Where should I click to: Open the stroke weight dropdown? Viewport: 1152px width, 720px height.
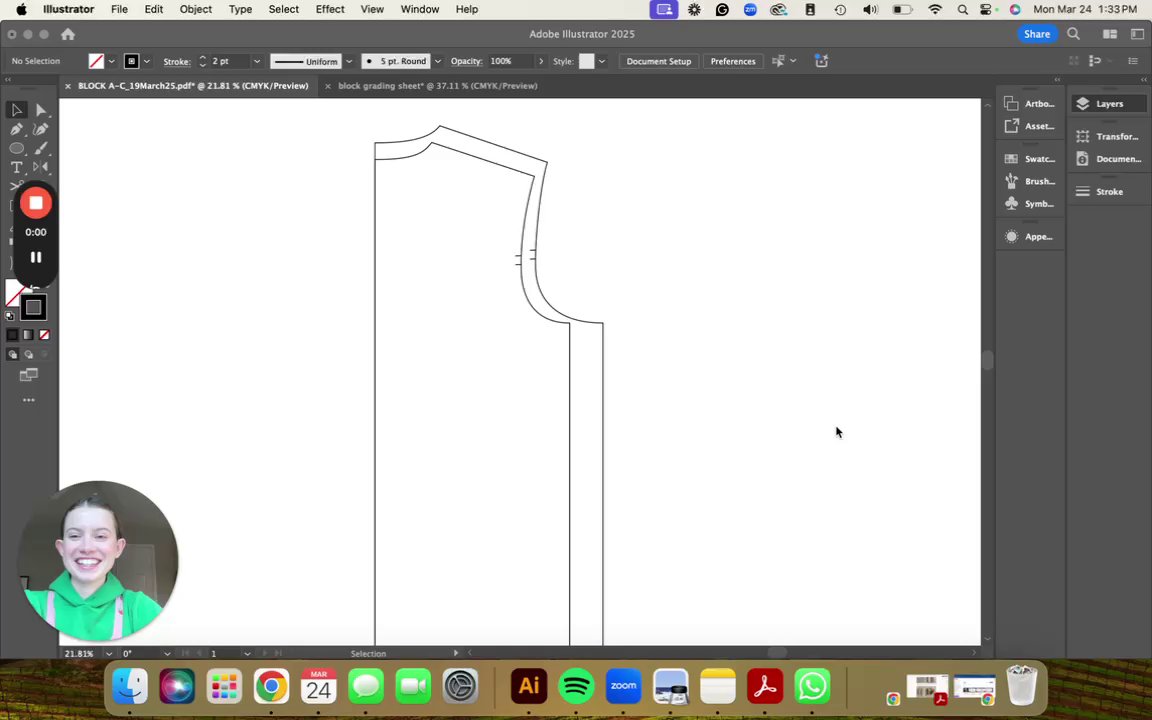click(257, 61)
